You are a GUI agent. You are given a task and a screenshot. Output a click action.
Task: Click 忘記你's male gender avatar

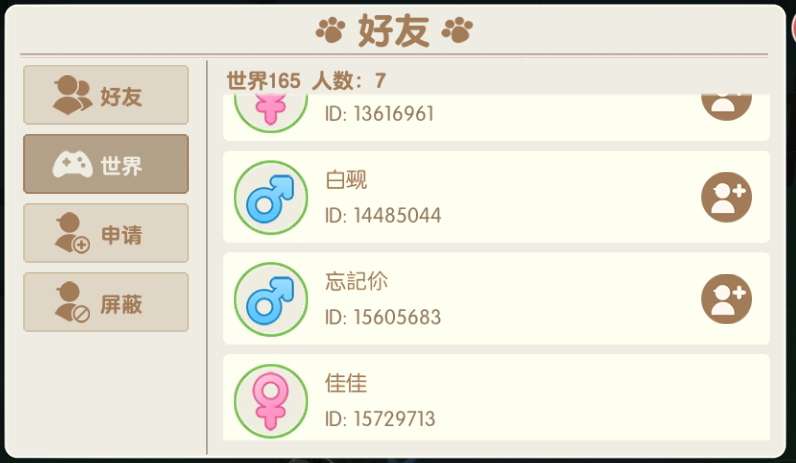click(271, 300)
